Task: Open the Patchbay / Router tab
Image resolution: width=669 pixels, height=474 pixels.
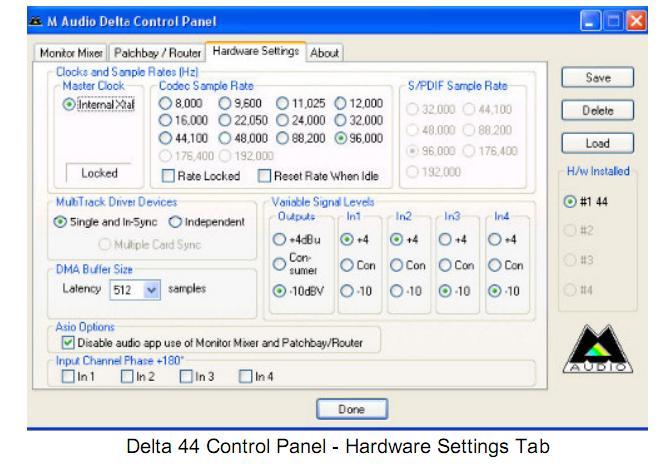Action: 151,52
